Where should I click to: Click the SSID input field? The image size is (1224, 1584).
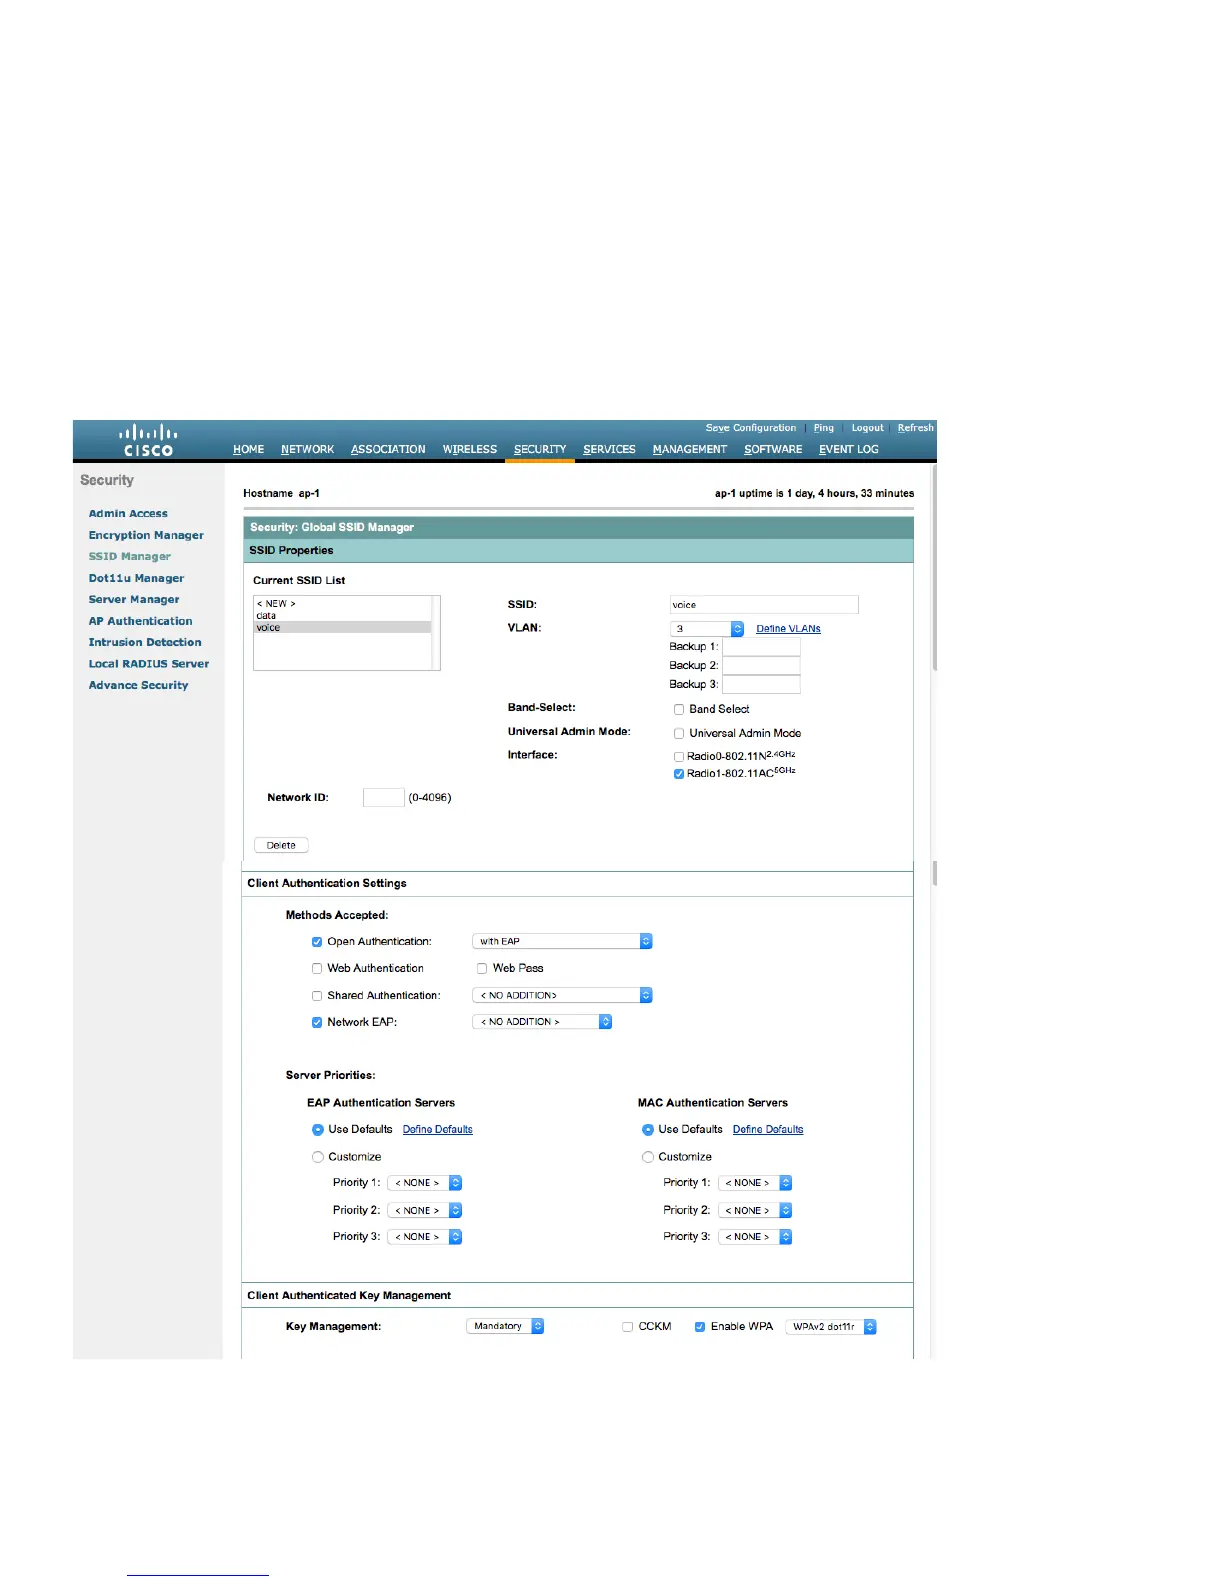(x=764, y=605)
